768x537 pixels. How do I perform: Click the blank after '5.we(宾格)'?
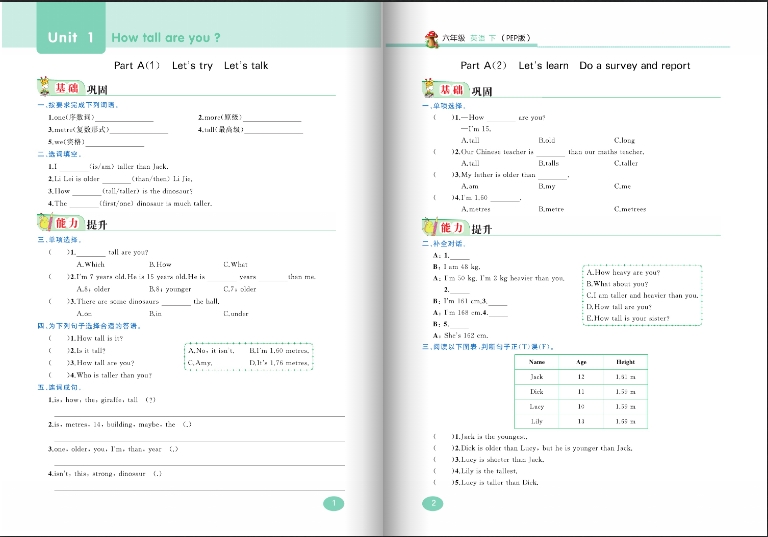(x=115, y=142)
